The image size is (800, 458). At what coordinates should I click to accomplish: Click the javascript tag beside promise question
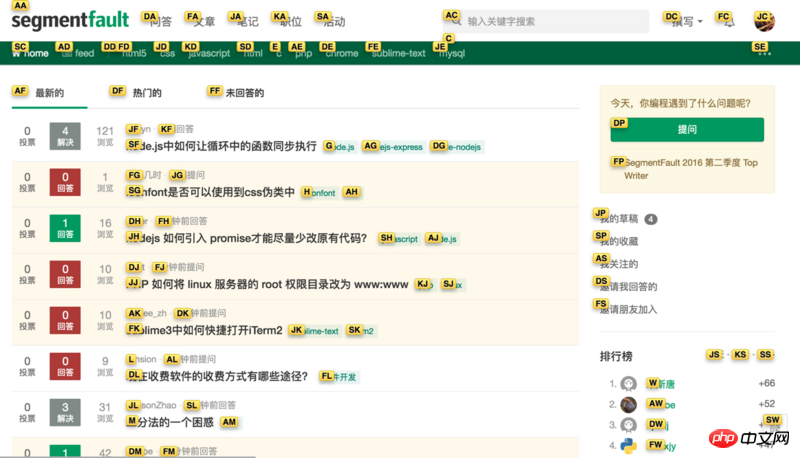[x=399, y=239]
